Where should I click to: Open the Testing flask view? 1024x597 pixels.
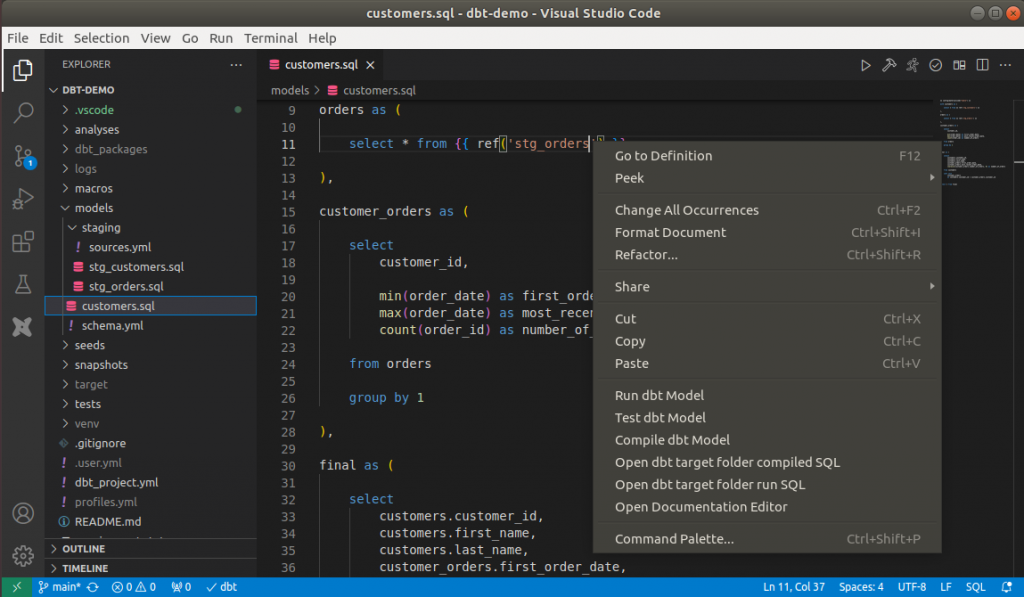click(22, 284)
